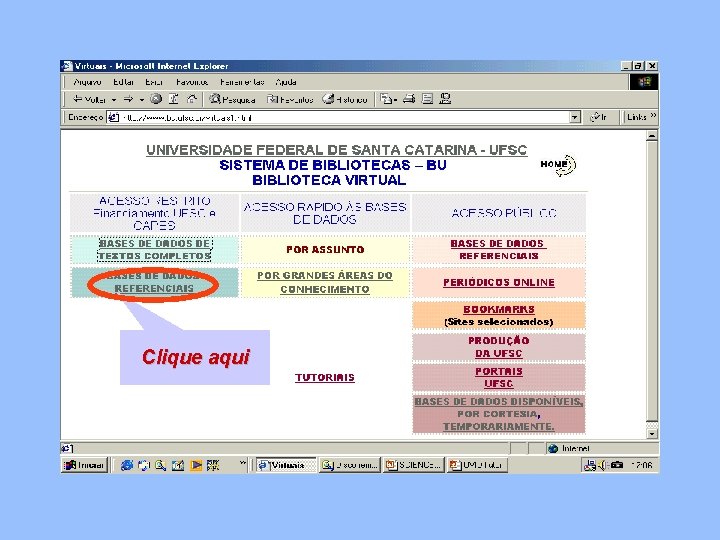Open the Editar menu
The image size is (720, 540).
click(x=124, y=82)
